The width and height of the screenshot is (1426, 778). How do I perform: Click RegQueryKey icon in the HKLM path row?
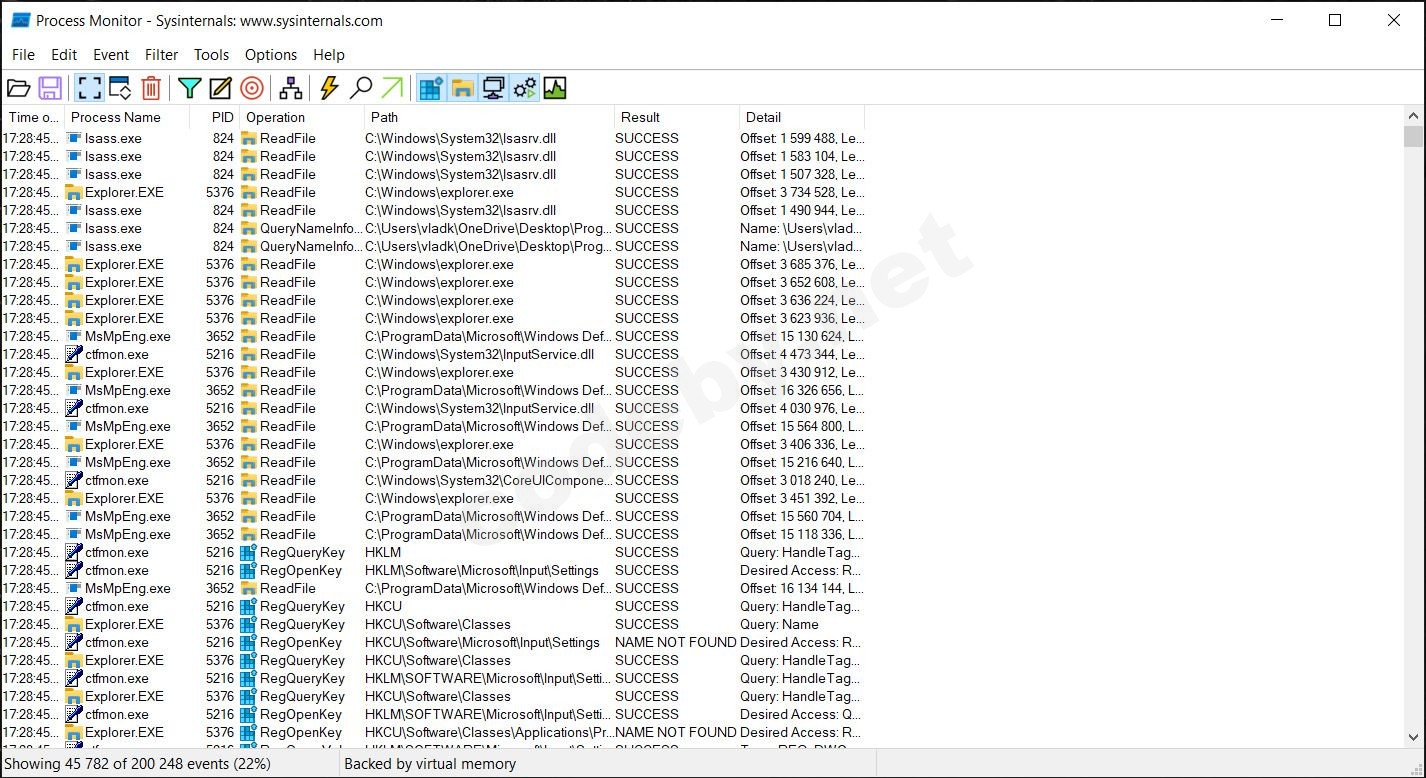click(249, 552)
